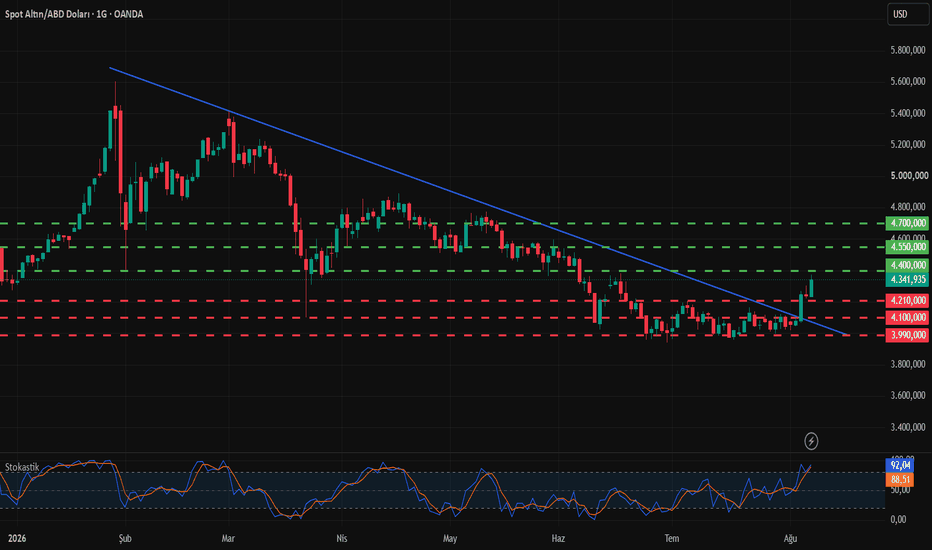Screen dimensions: 932x550
Task: Click the May month label on time axis
Action: (450, 539)
